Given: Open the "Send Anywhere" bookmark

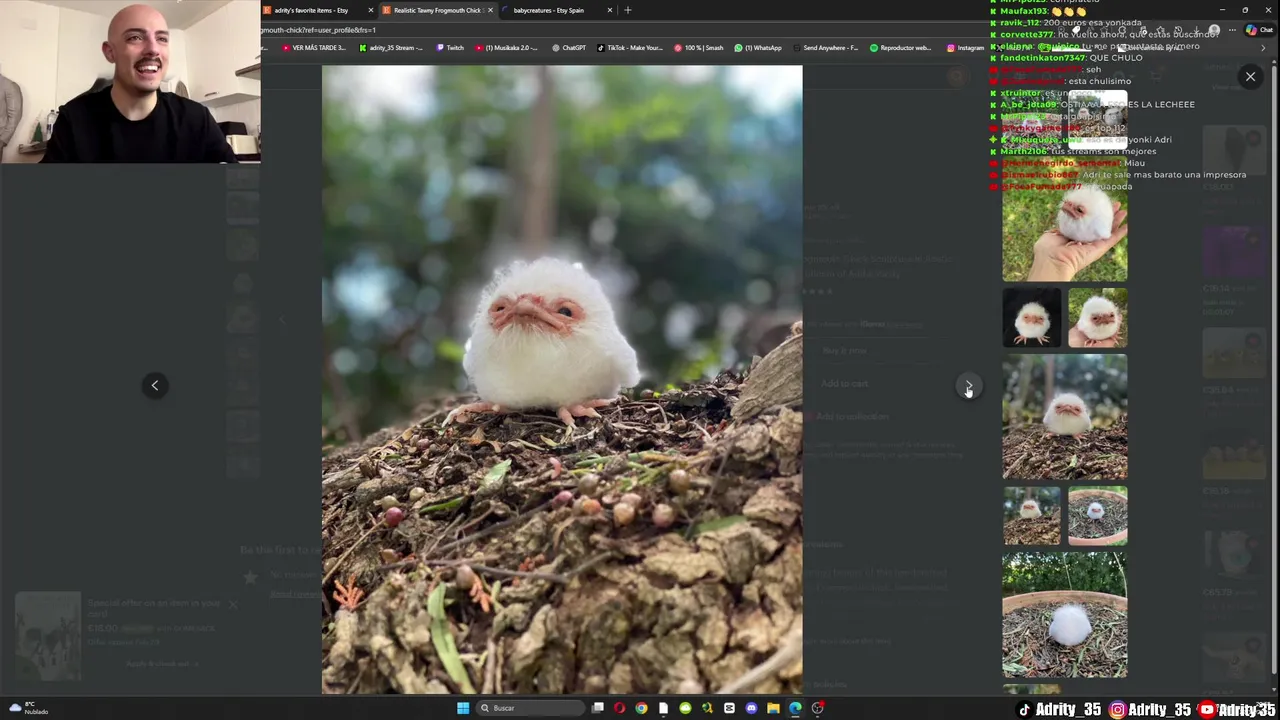Looking at the screenshot, I should coord(825,48).
